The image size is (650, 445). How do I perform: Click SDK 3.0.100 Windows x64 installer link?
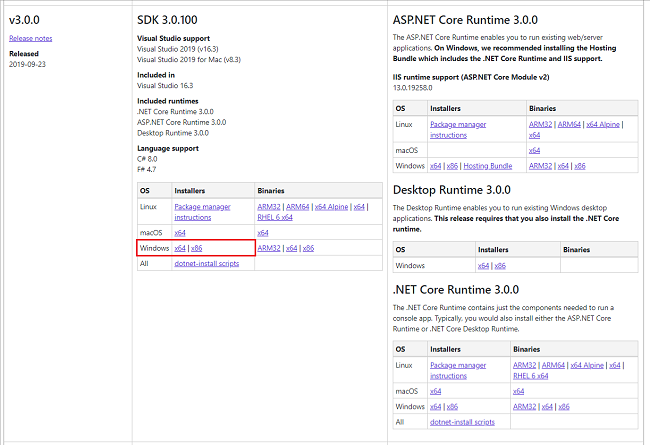pyautogui.click(x=180, y=247)
